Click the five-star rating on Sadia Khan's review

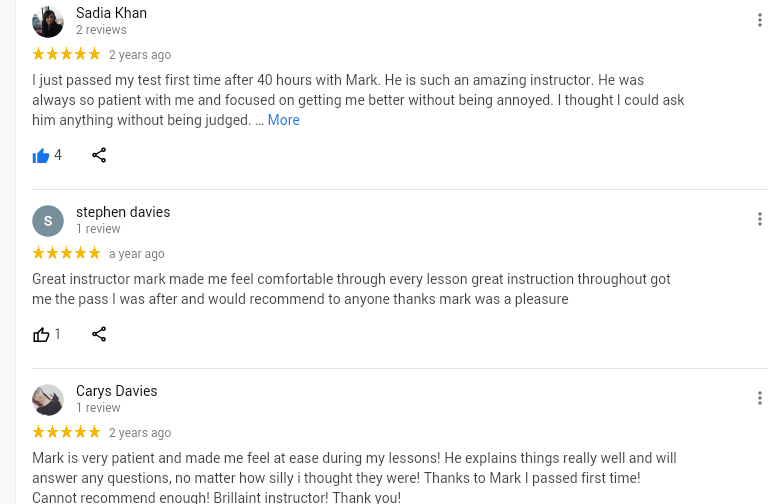pos(66,54)
